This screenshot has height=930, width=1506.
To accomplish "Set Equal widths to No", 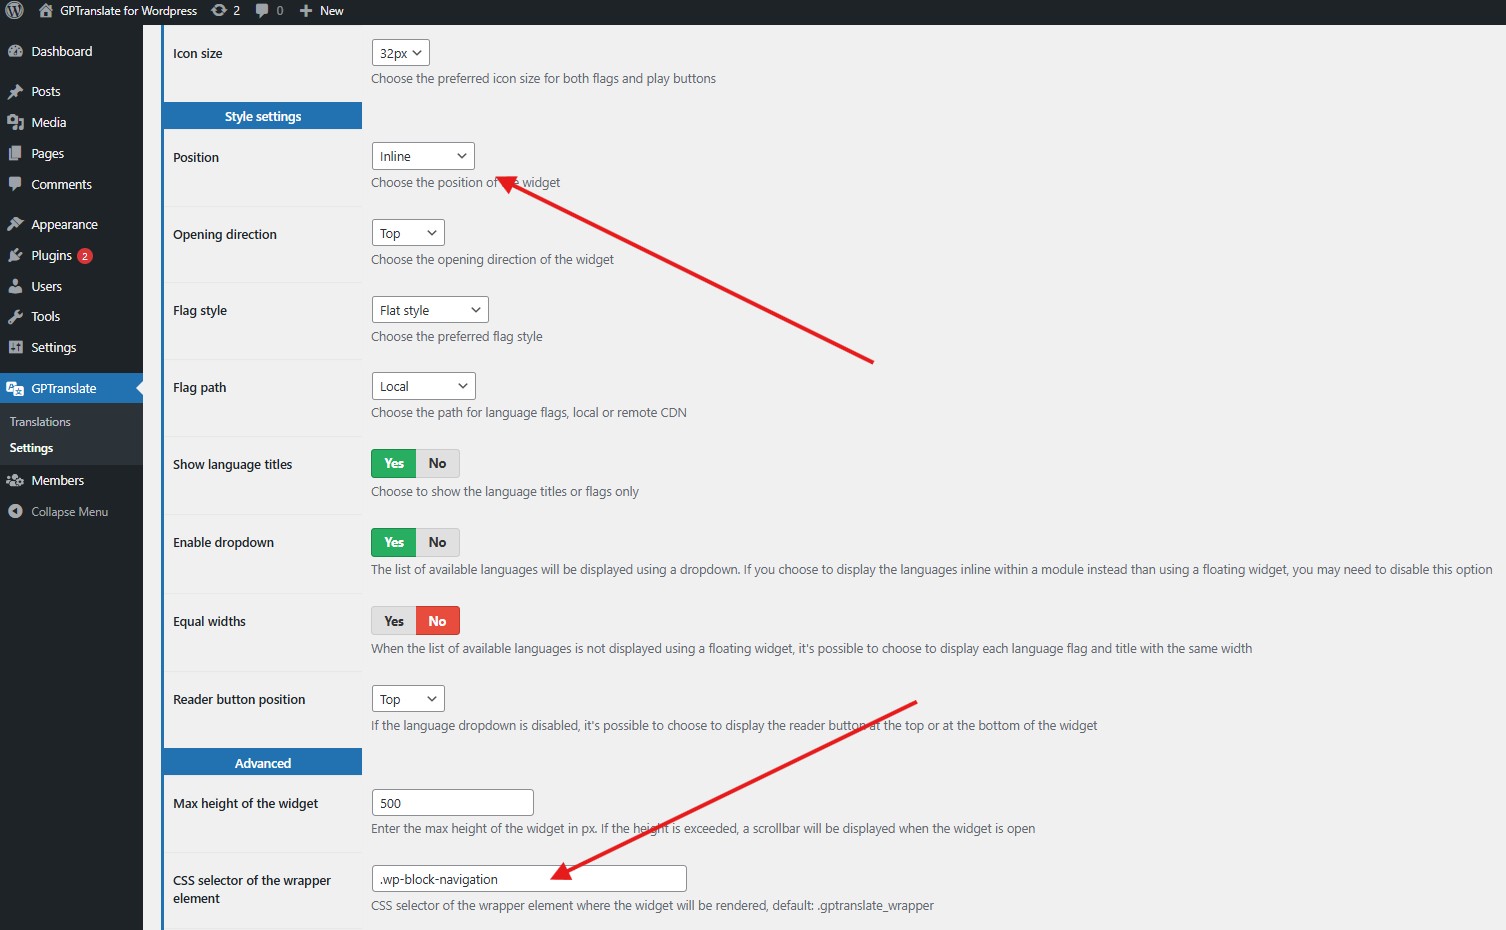I will (437, 621).
